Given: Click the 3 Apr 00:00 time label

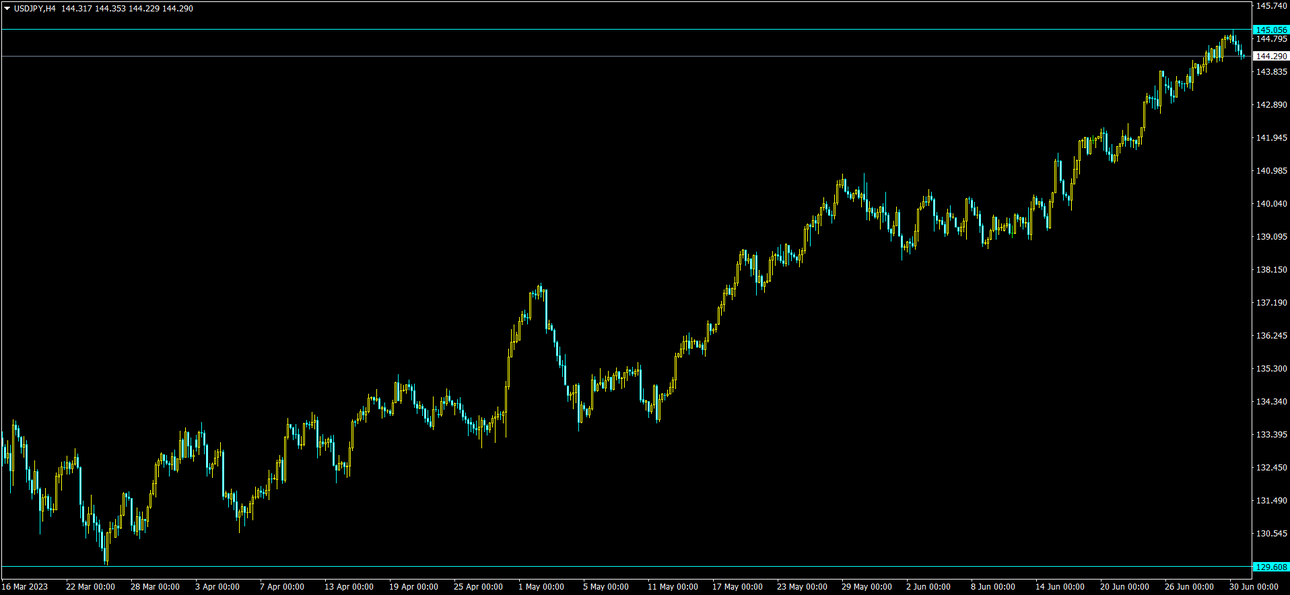Looking at the screenshot, I should pos(217,587).
